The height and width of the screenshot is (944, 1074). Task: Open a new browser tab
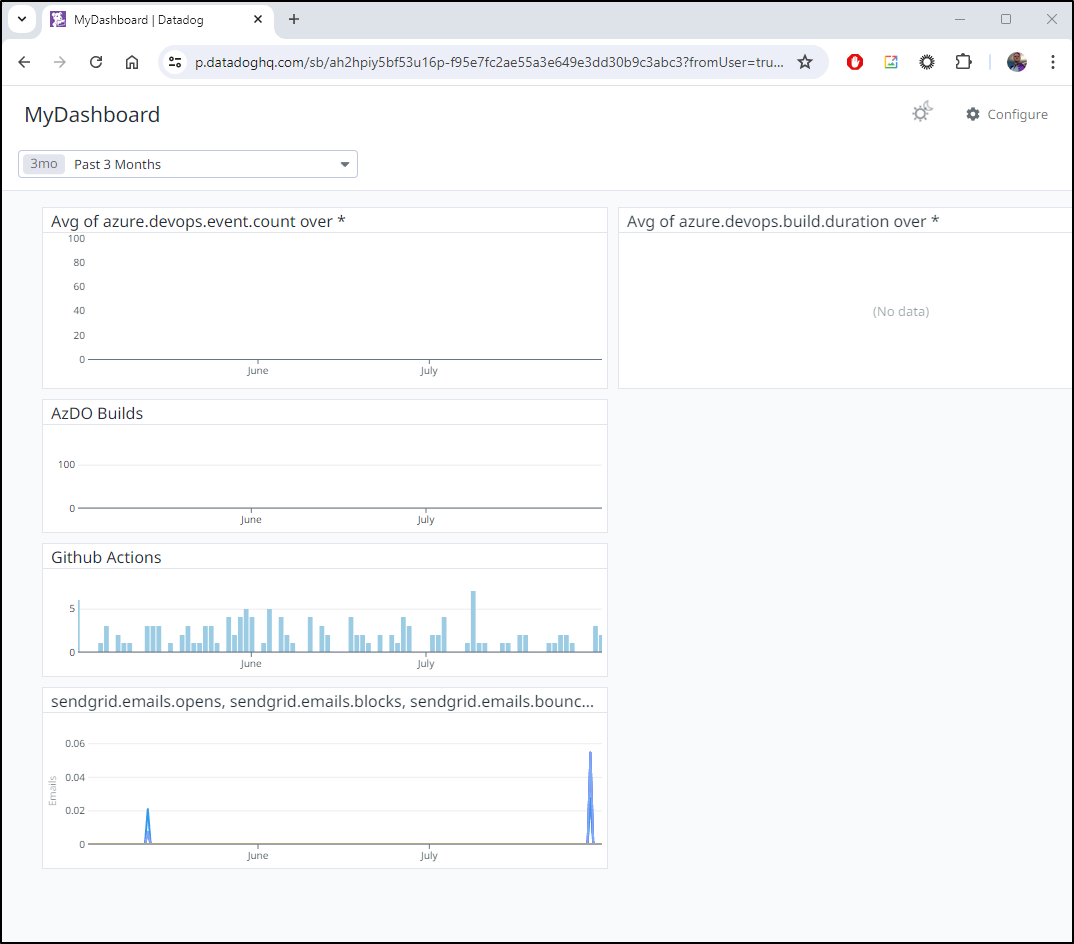click(x=294, y=19)
